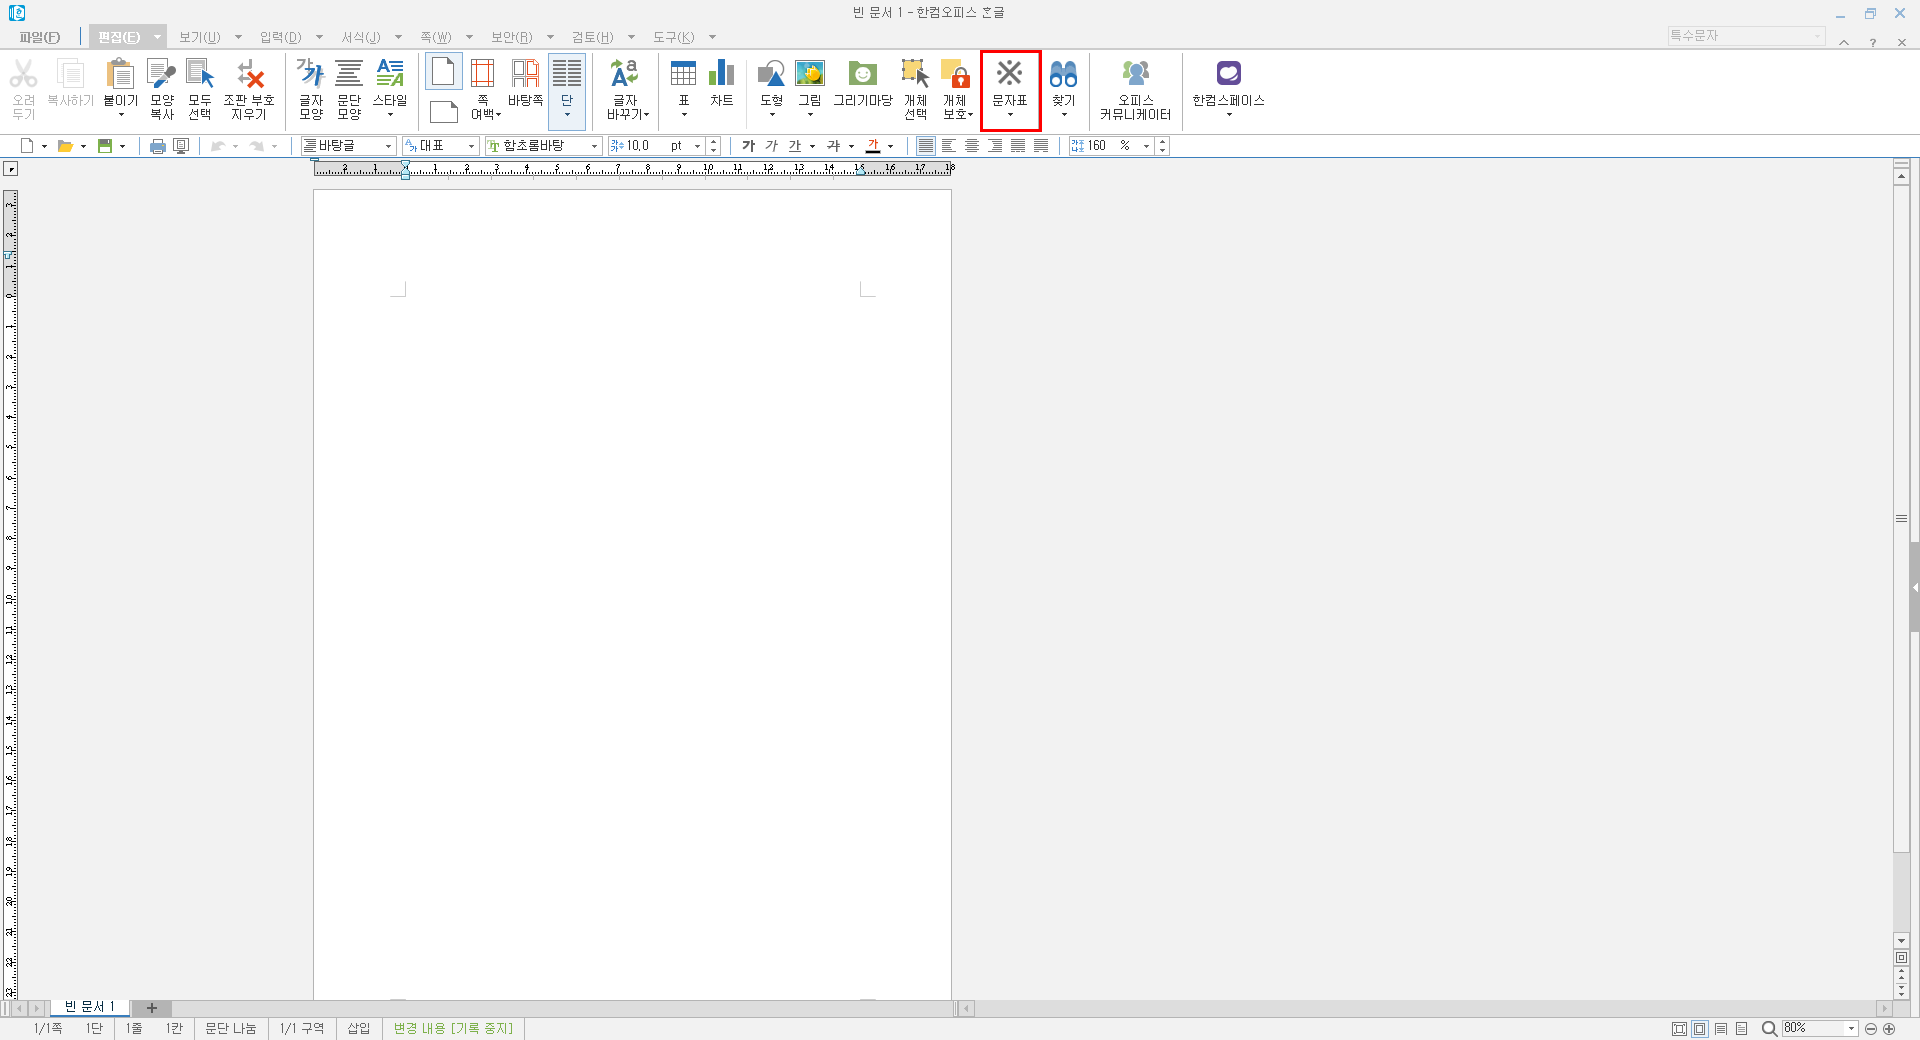The height and width of the screenshot is (1040, 1920).
Task: Set justified paragraph alignment
Action: click(x=926, y=146)
